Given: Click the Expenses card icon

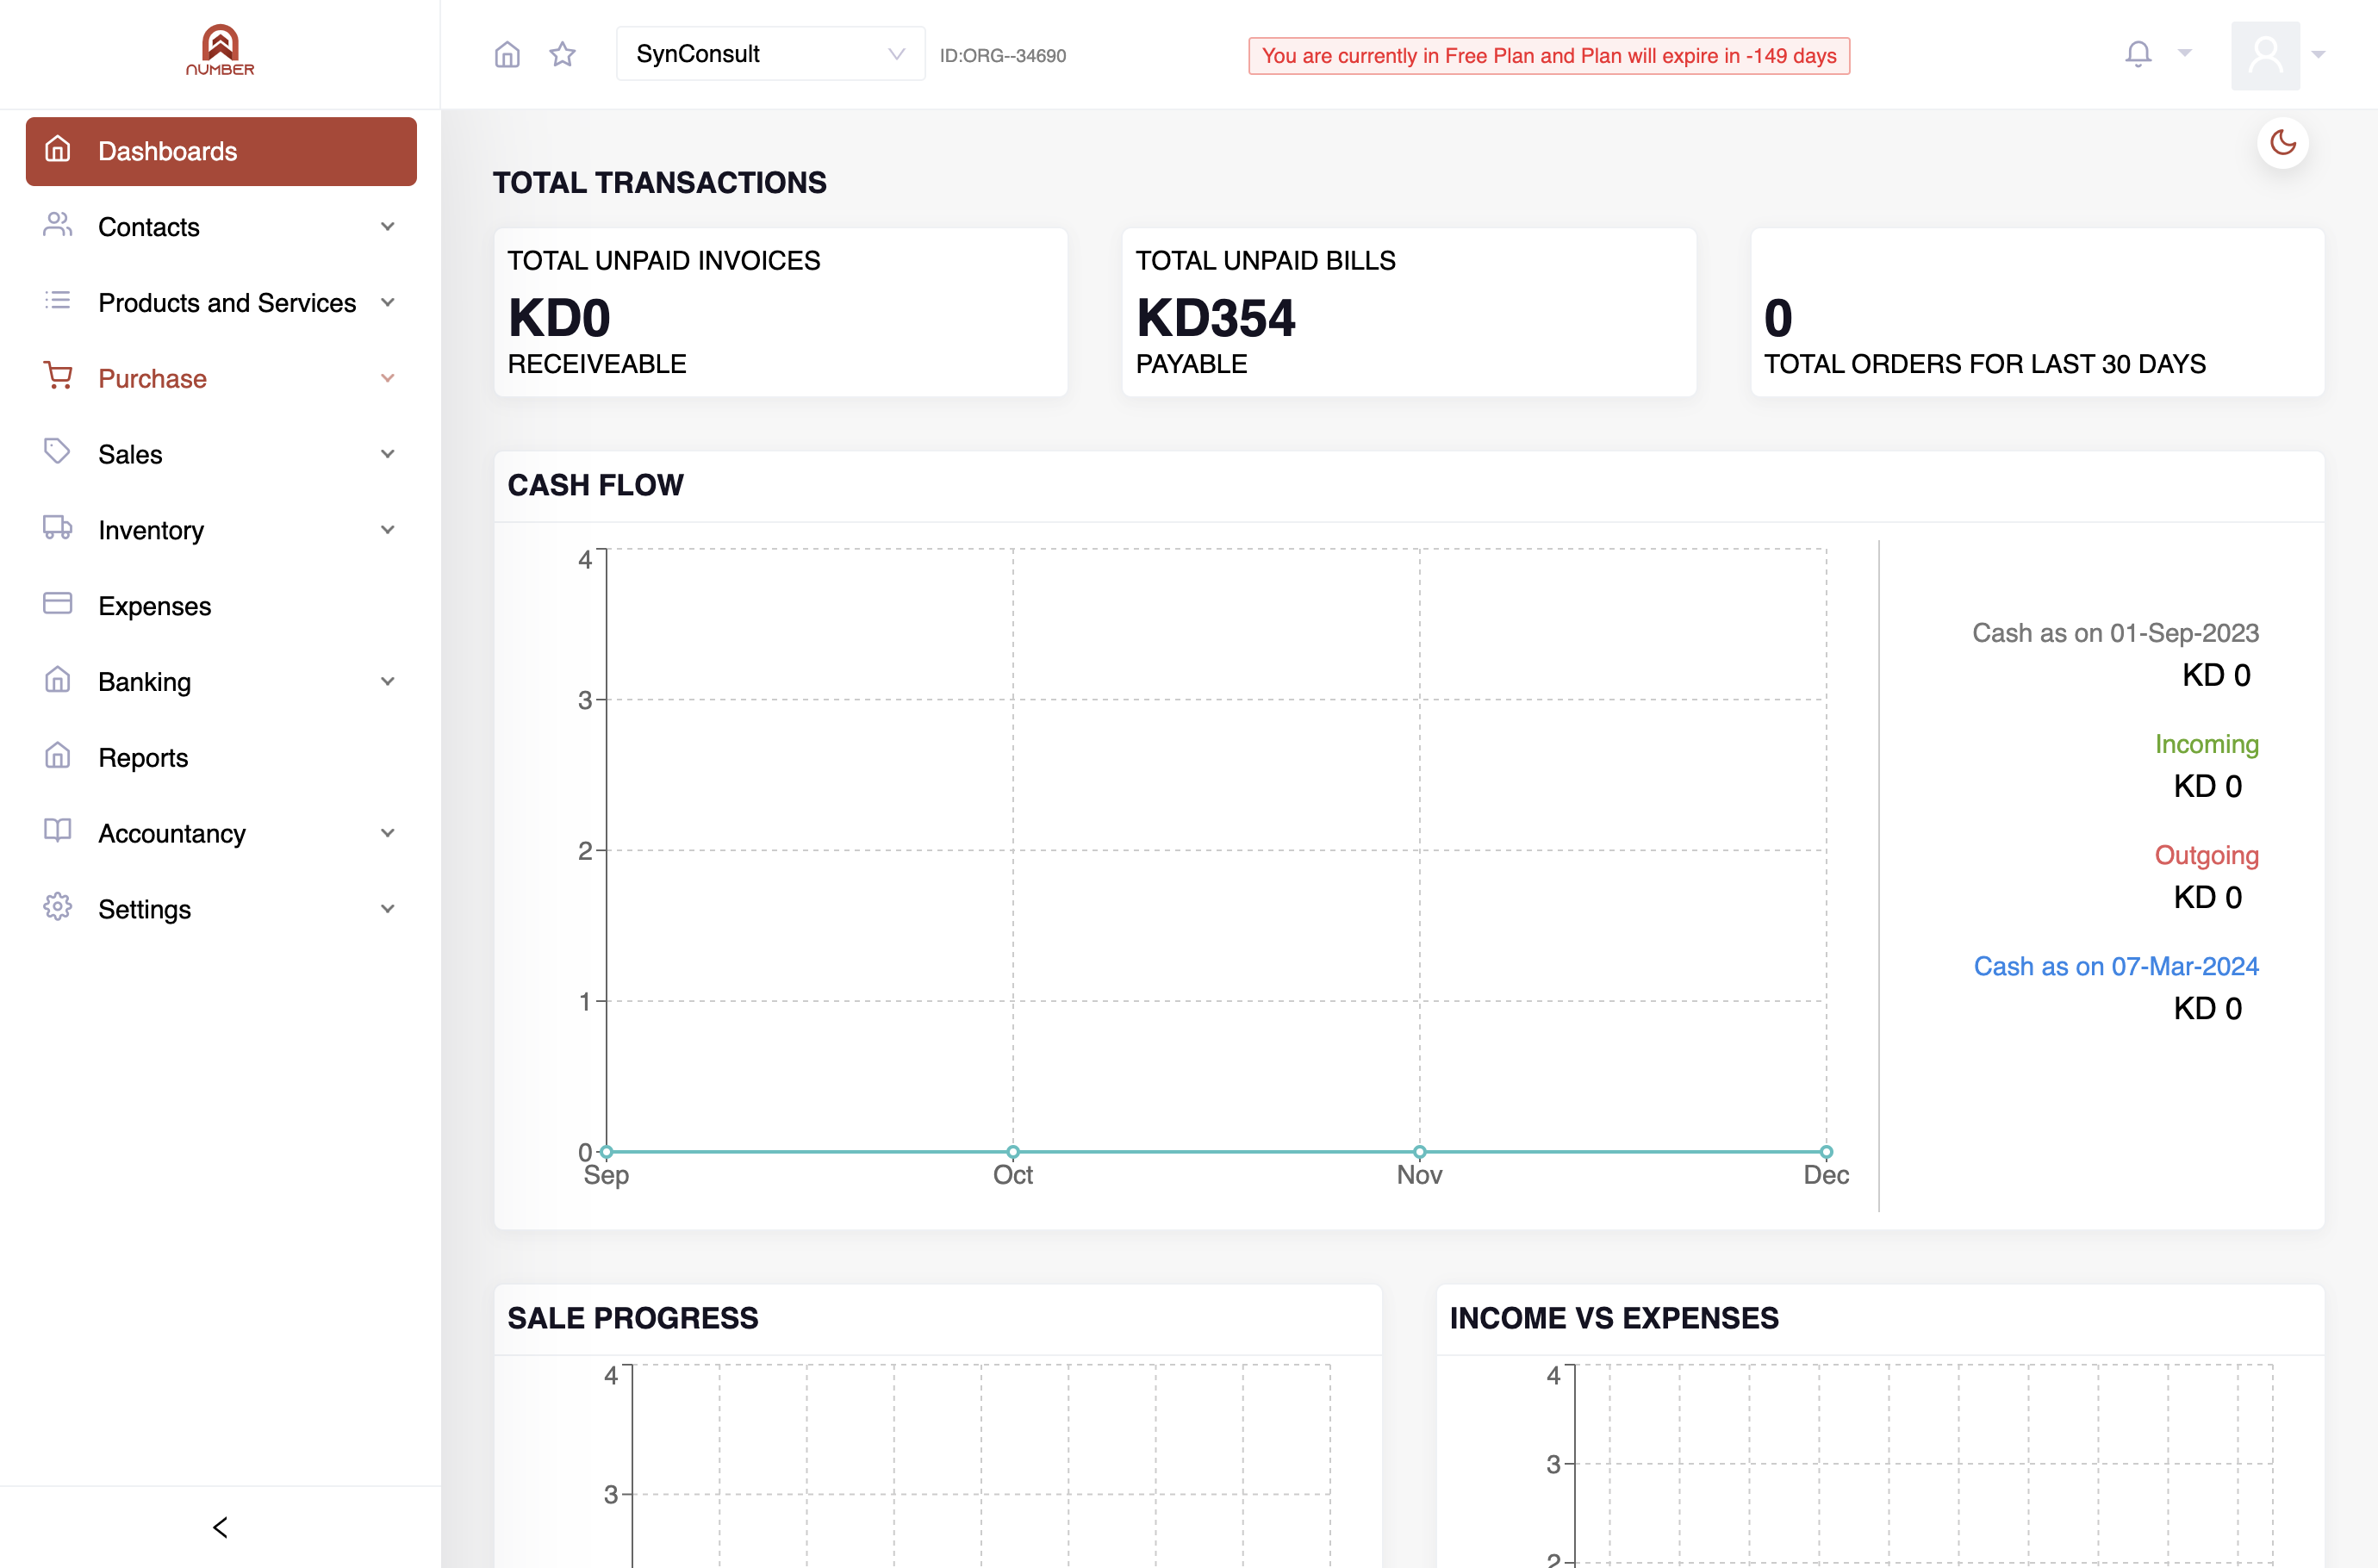Looking at the screenshot, I should 58,604.
